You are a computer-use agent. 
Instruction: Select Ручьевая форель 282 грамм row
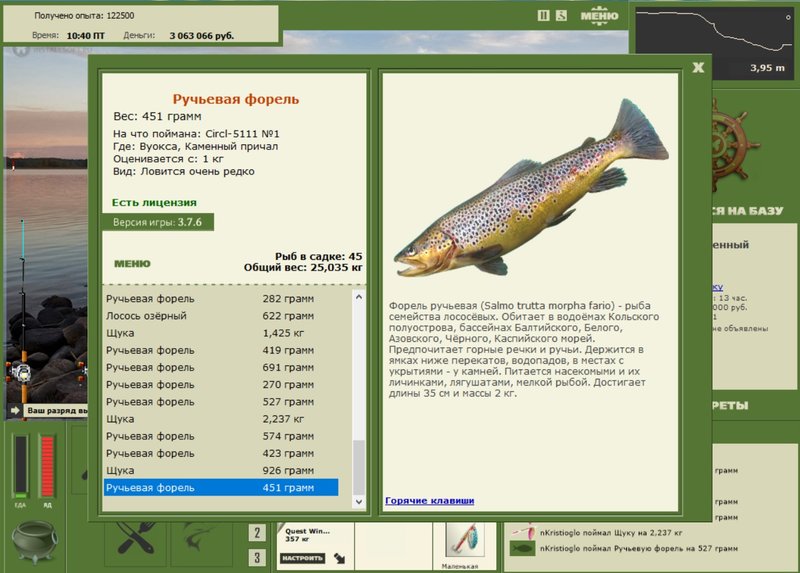pos(221,298)
